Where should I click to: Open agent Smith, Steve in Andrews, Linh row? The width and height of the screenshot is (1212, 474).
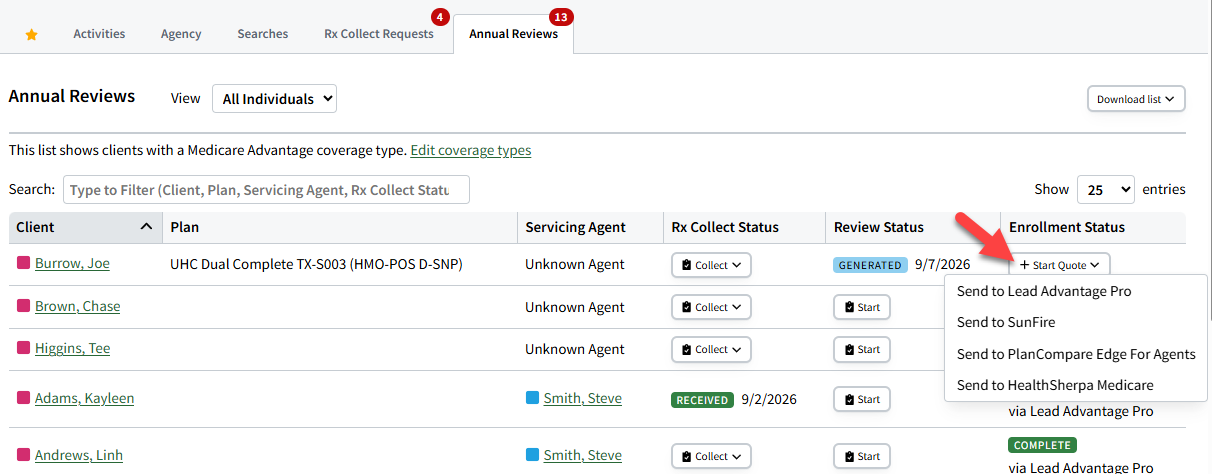point(582,455)
